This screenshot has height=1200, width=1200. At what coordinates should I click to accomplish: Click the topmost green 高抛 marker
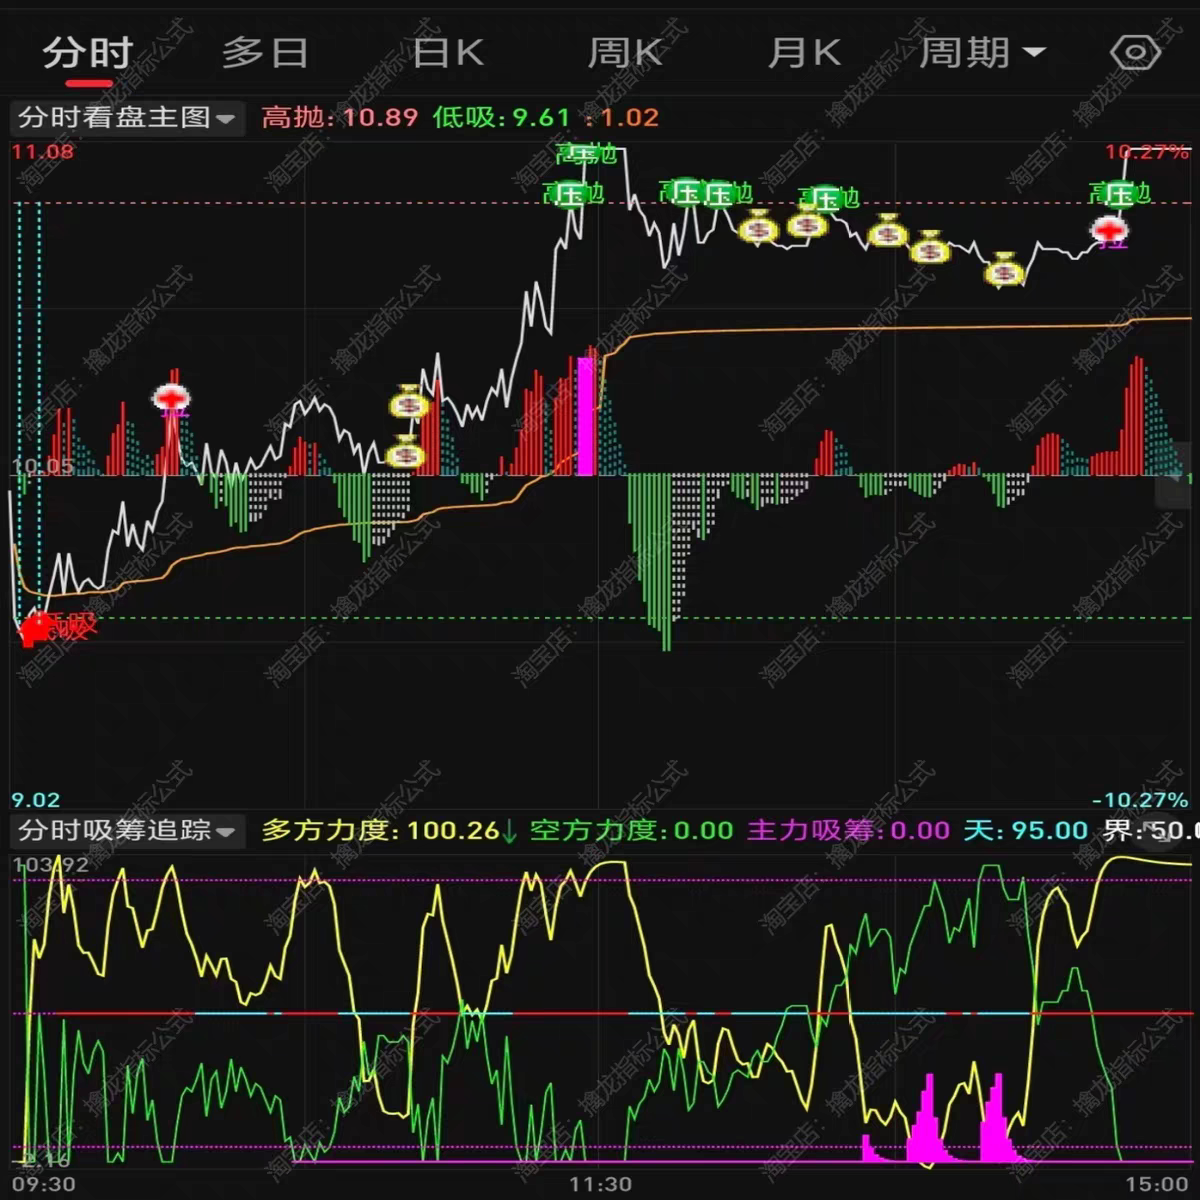tap(586, 154)
